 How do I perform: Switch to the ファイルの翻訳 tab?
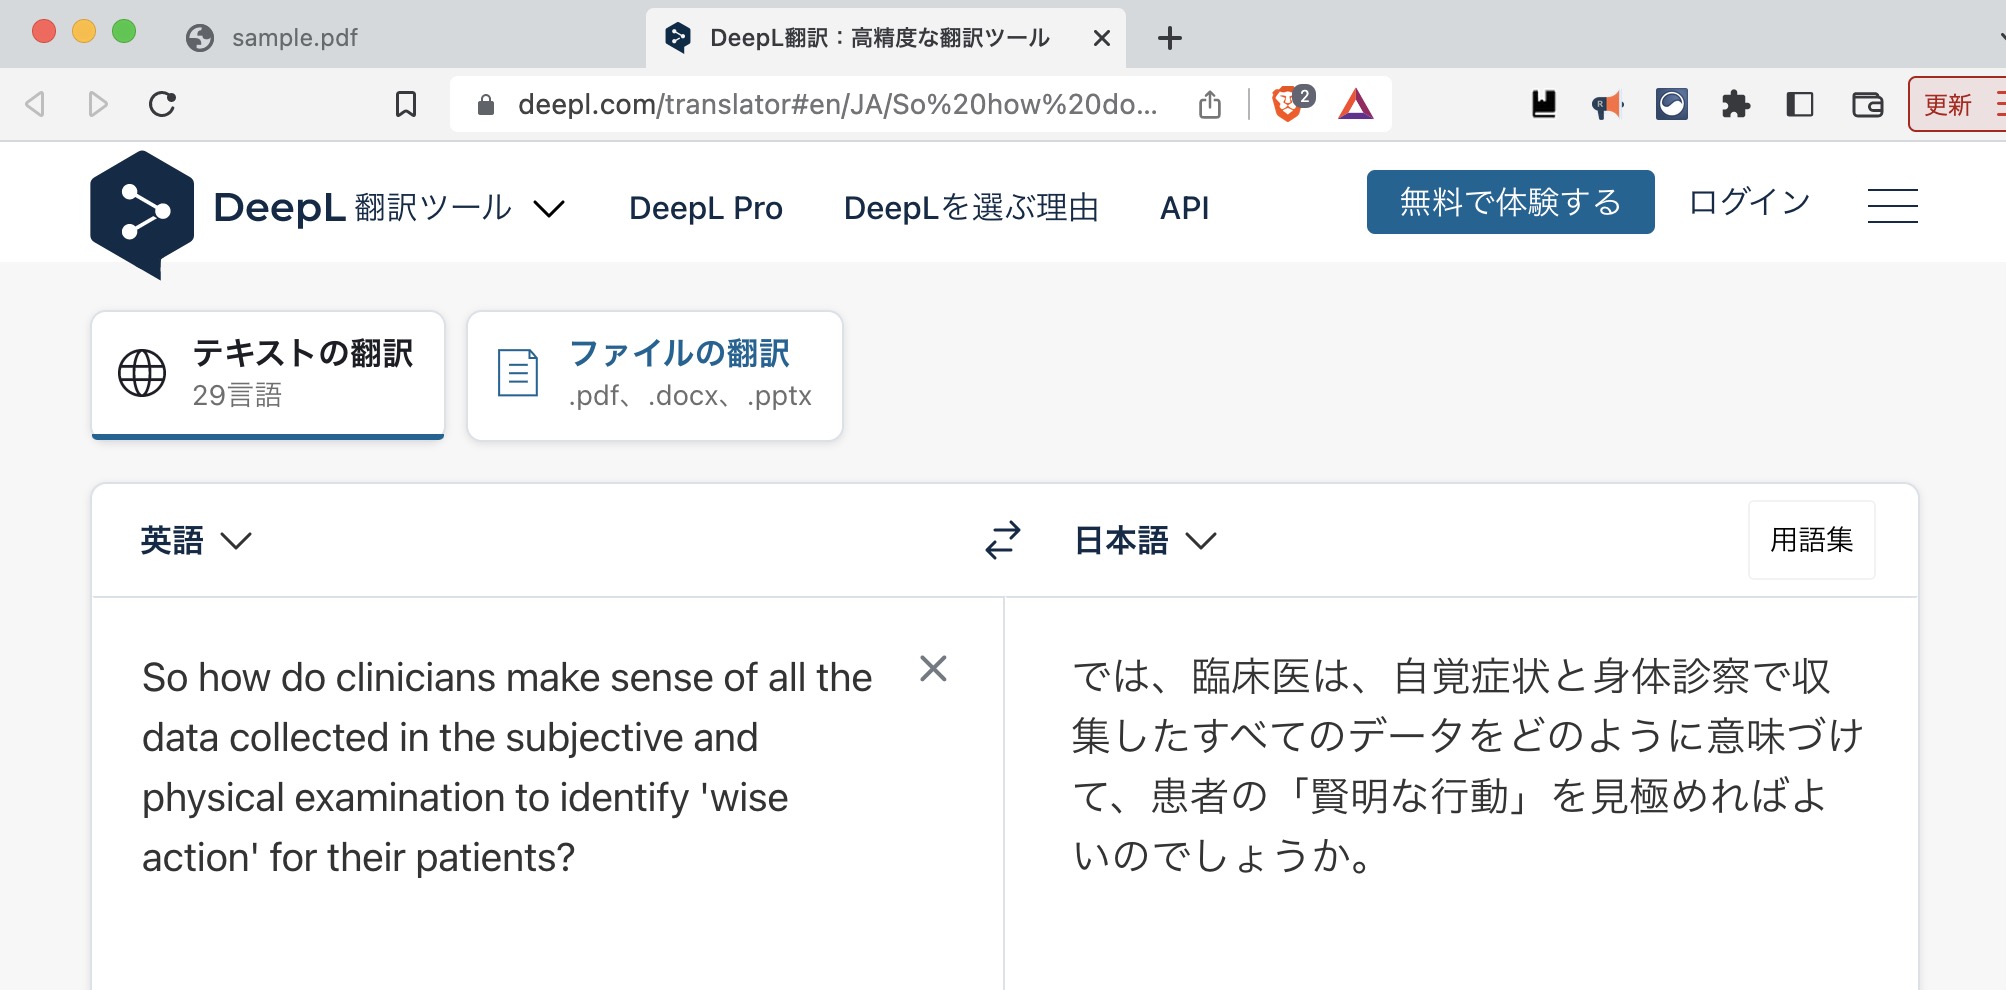tap(655, 375)
